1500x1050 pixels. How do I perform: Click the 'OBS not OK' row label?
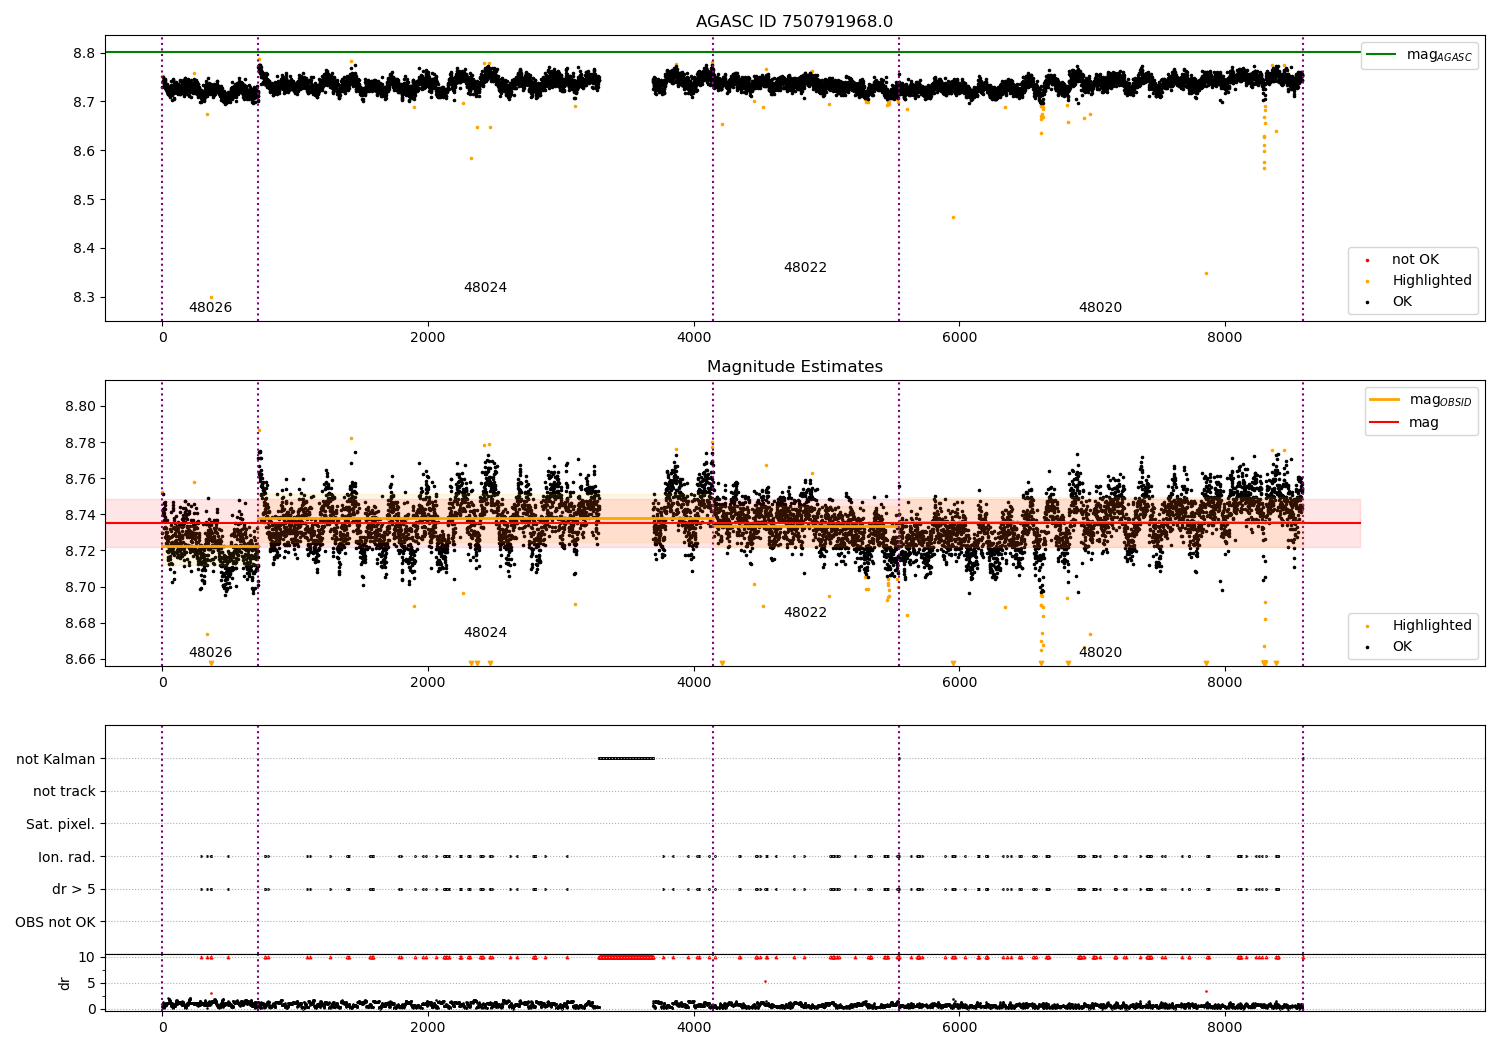pos(55,922)
